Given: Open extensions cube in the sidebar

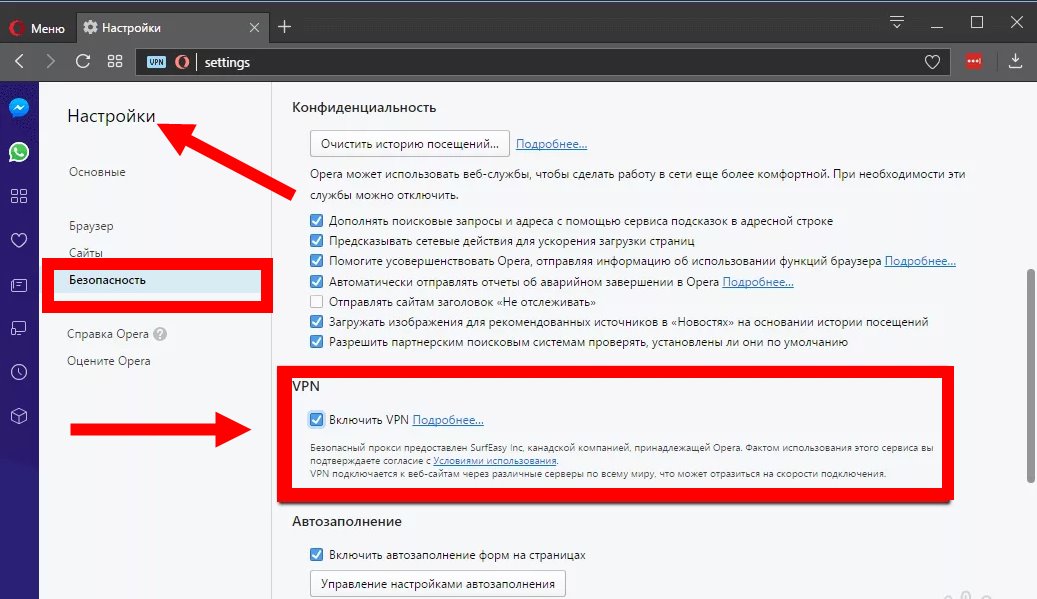Looking at the screenshot, I should [x=19, y=416].
